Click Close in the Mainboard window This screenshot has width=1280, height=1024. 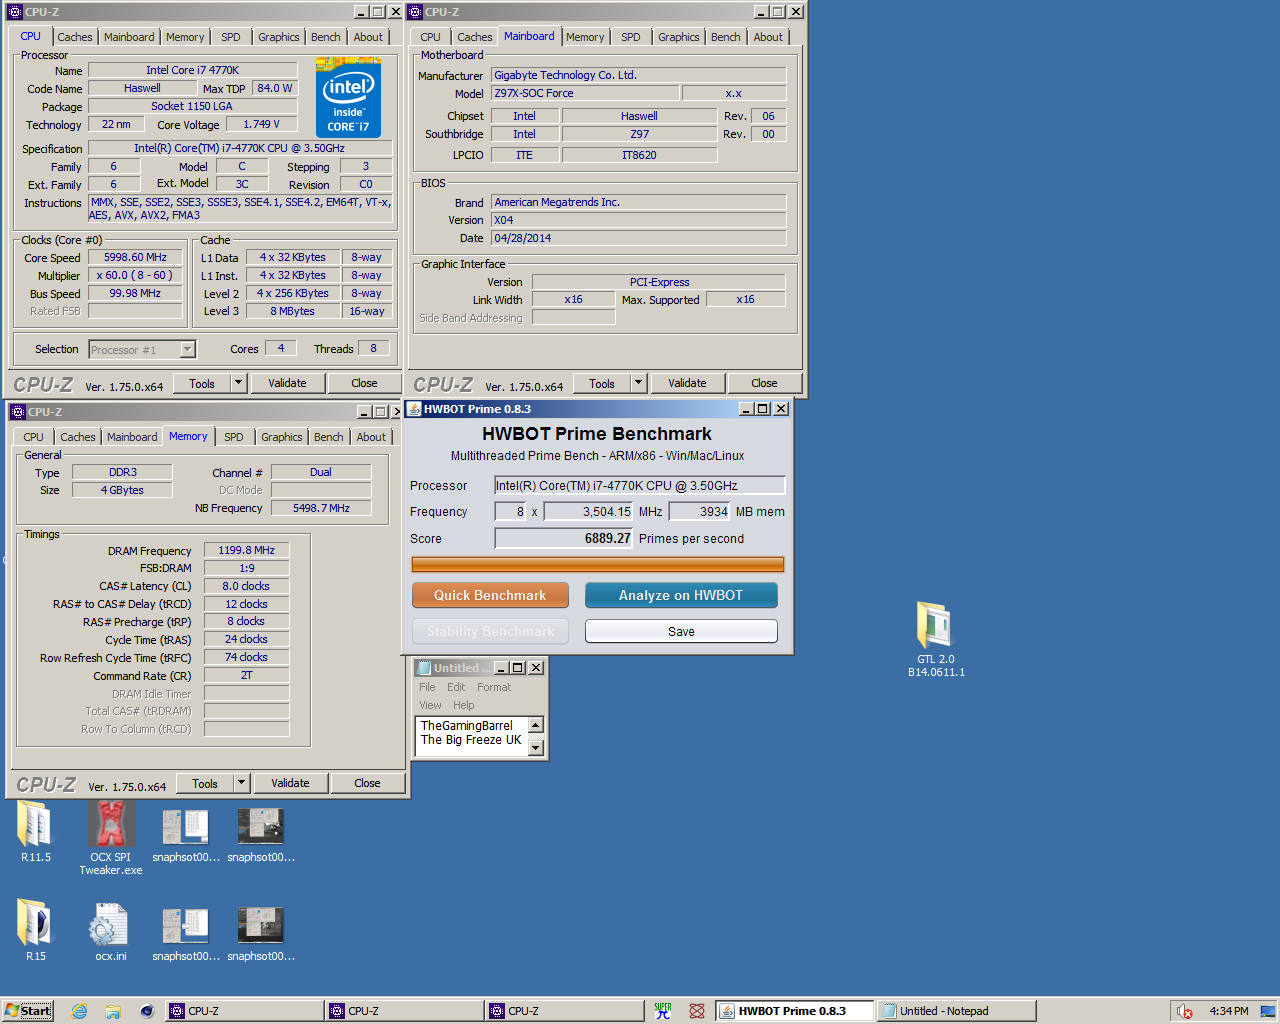pos(764,383)
